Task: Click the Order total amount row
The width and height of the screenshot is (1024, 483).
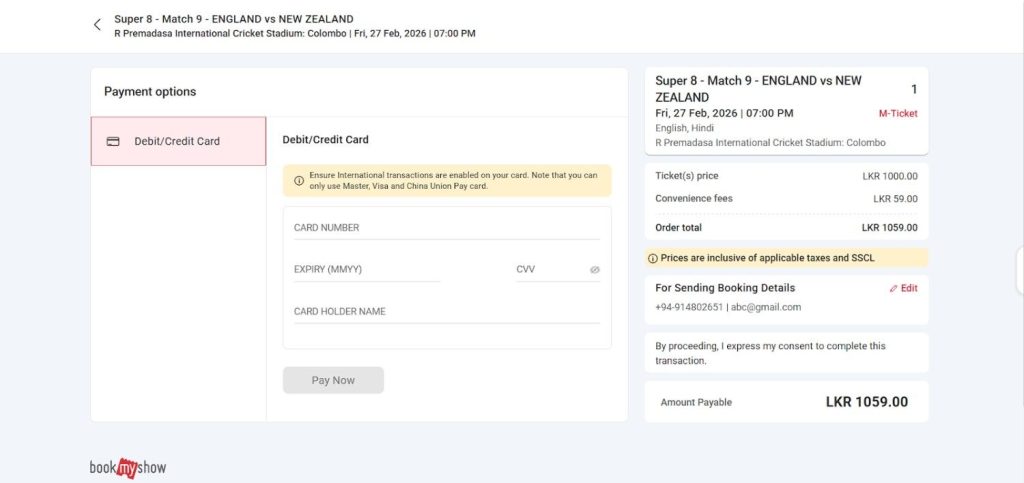Action: [x=786, y=228]
